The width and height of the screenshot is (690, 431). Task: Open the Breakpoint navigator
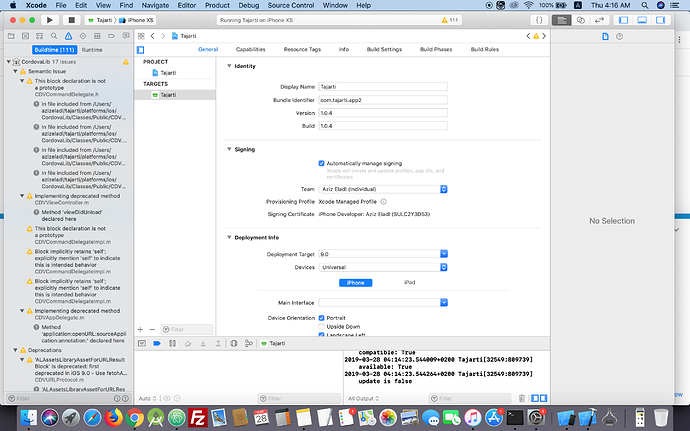pos(111,36)
